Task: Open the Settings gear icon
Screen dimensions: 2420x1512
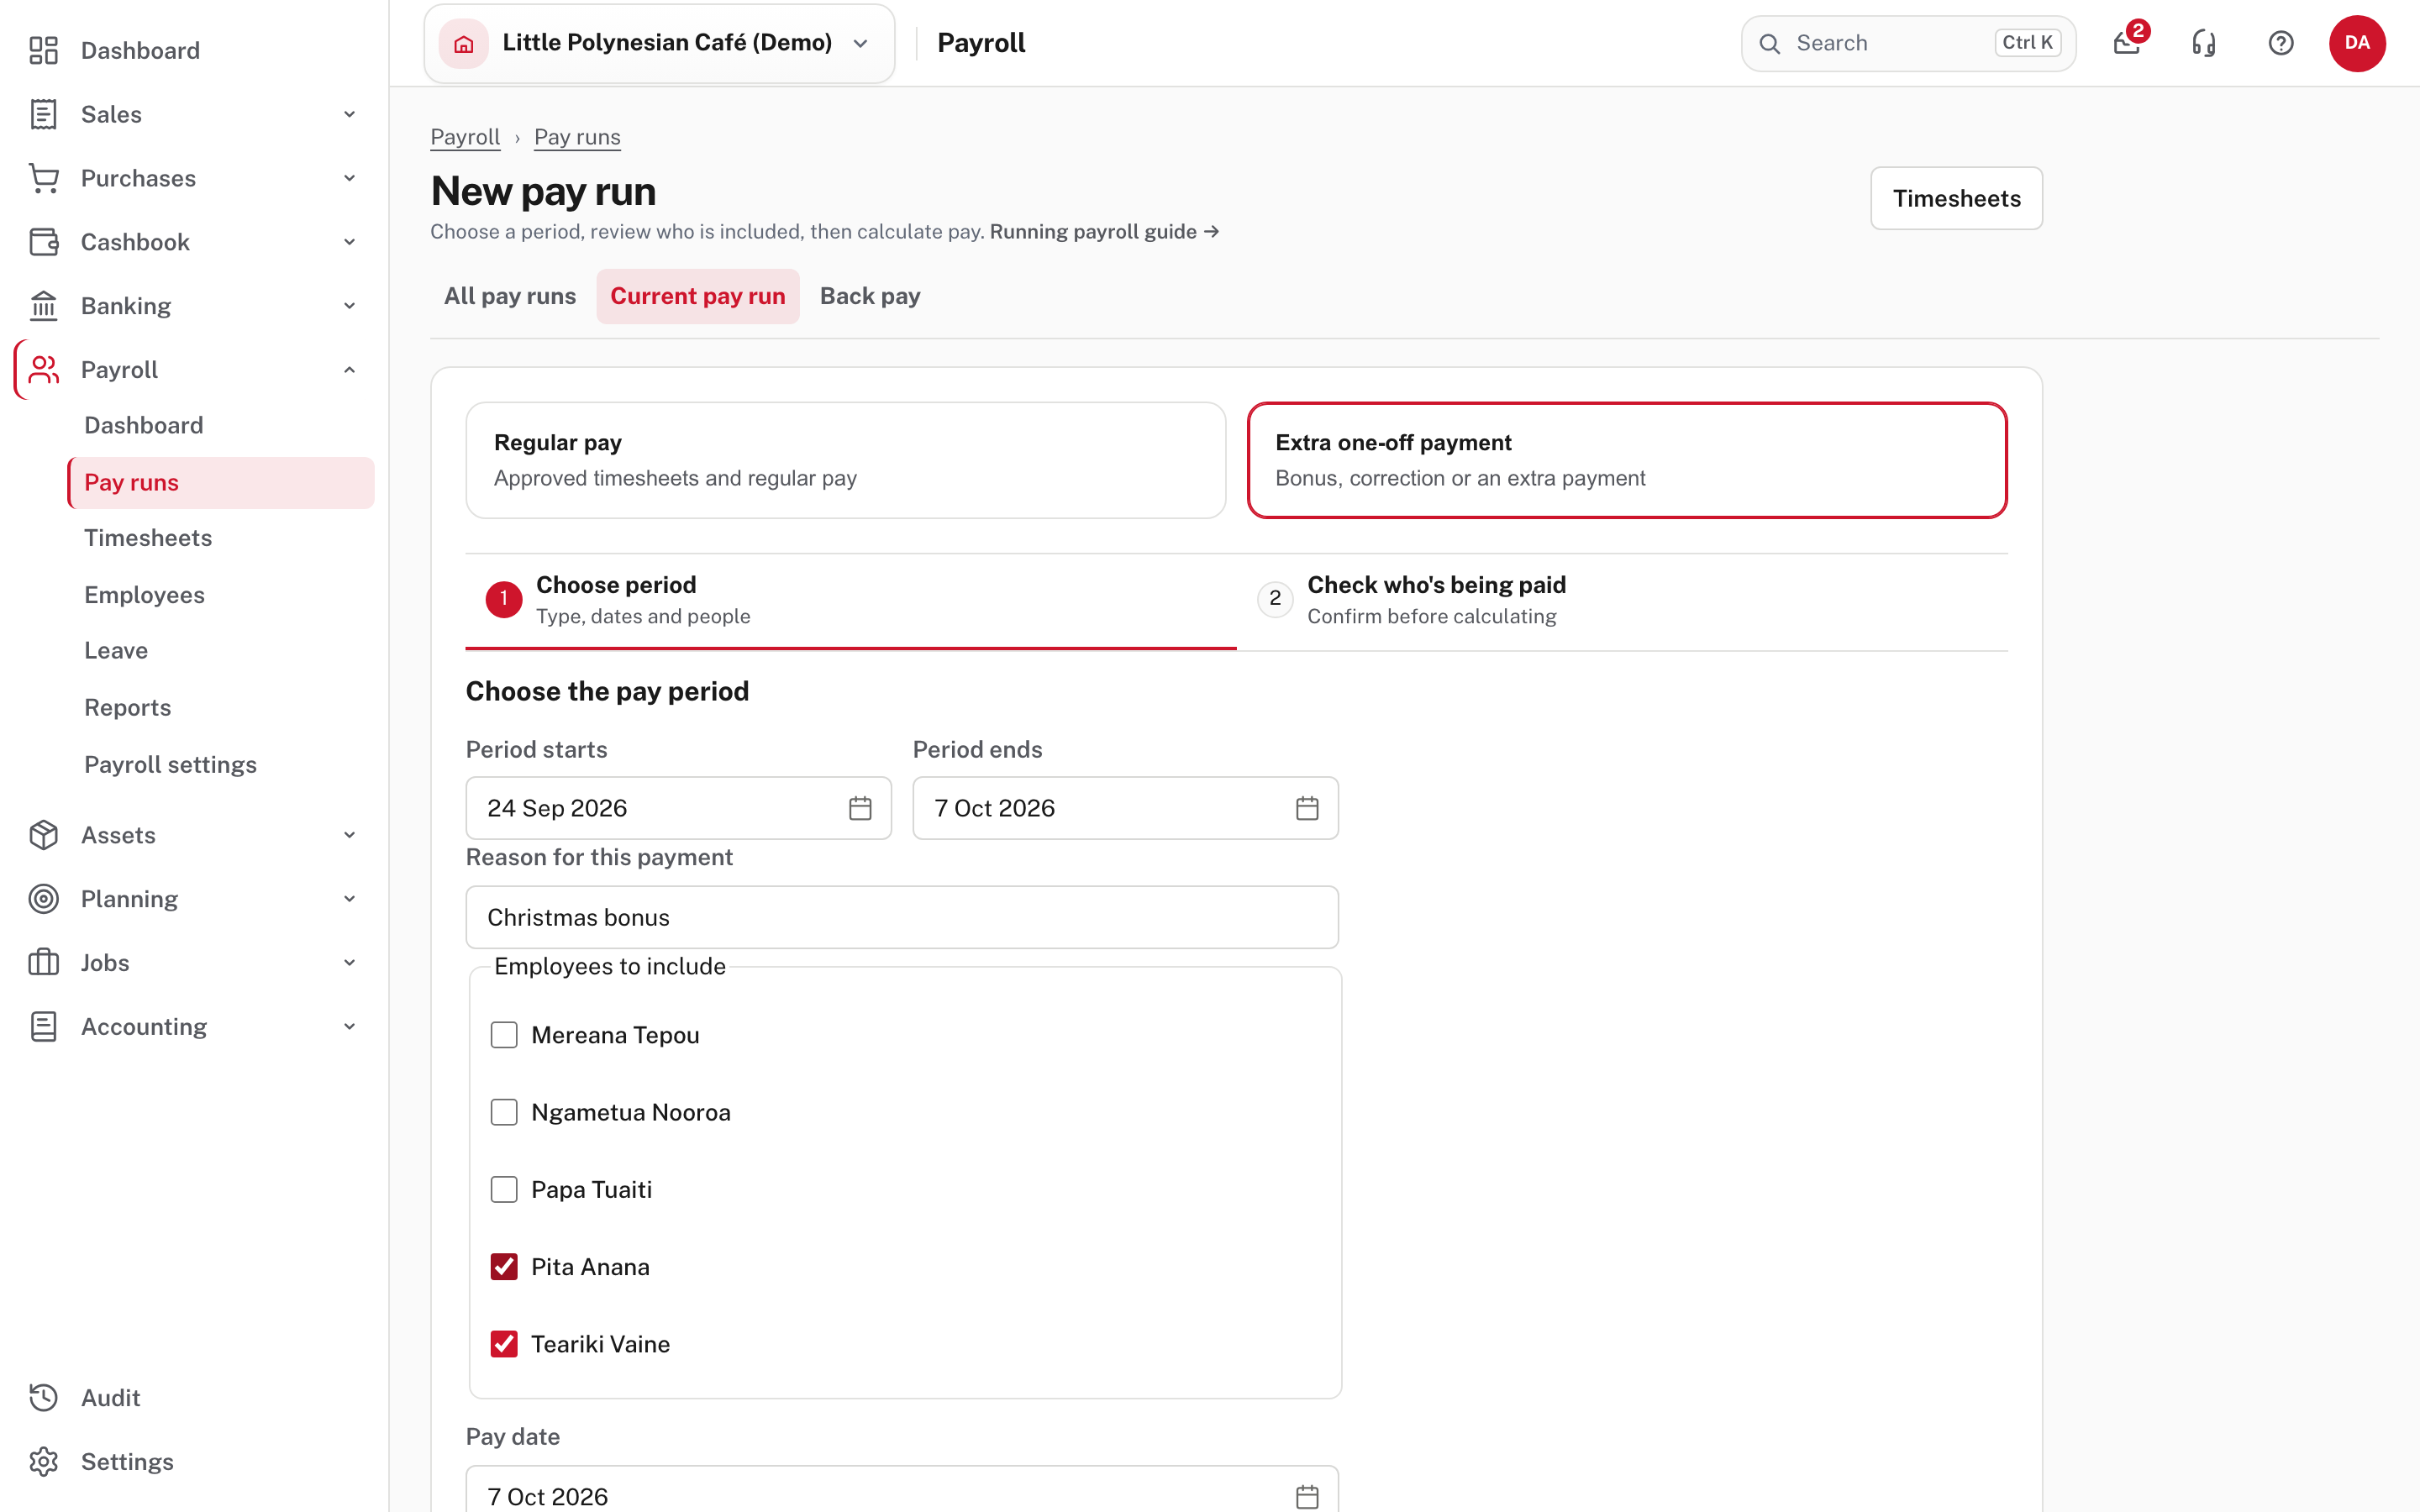Action: point(43,1462)
